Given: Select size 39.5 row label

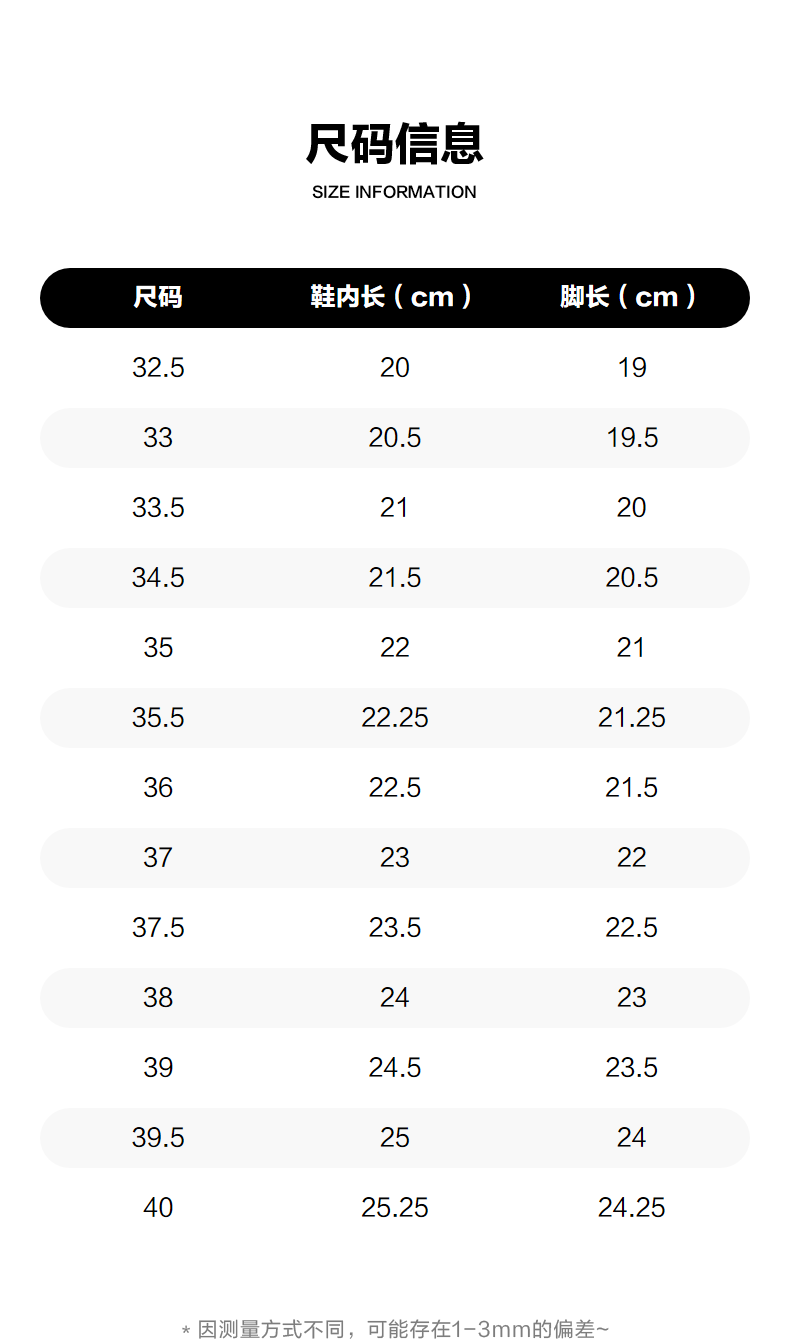Looking at the screenshot, I should (x=158, y=1138).
